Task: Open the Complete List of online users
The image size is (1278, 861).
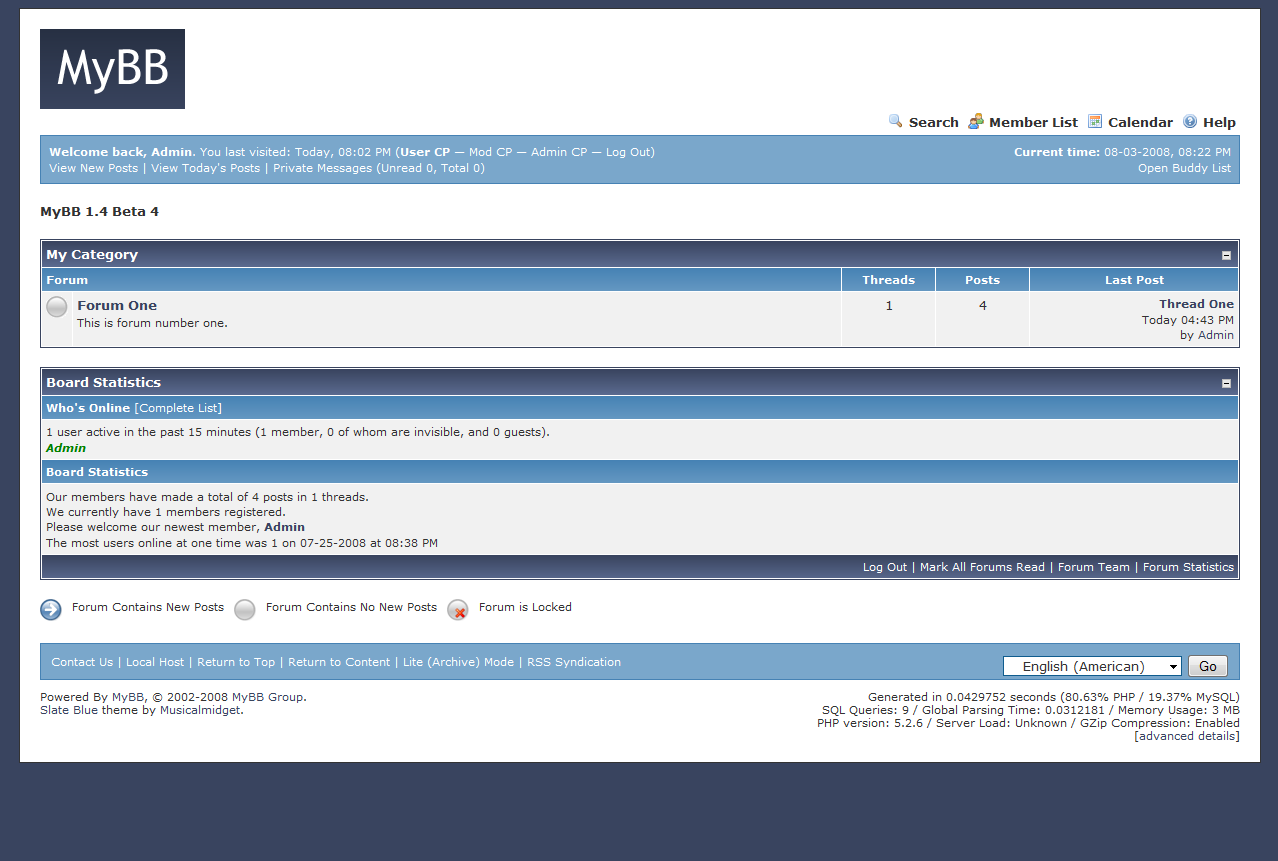Action: 178,408
